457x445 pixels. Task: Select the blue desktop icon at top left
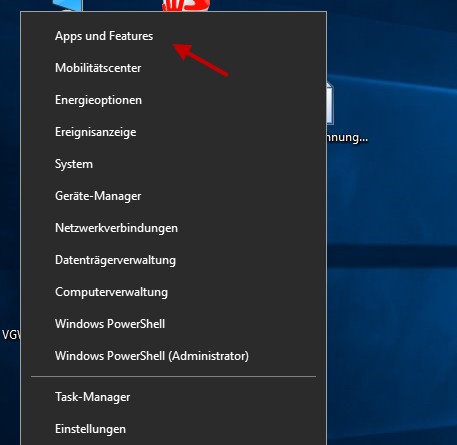(x=67, y=5)
